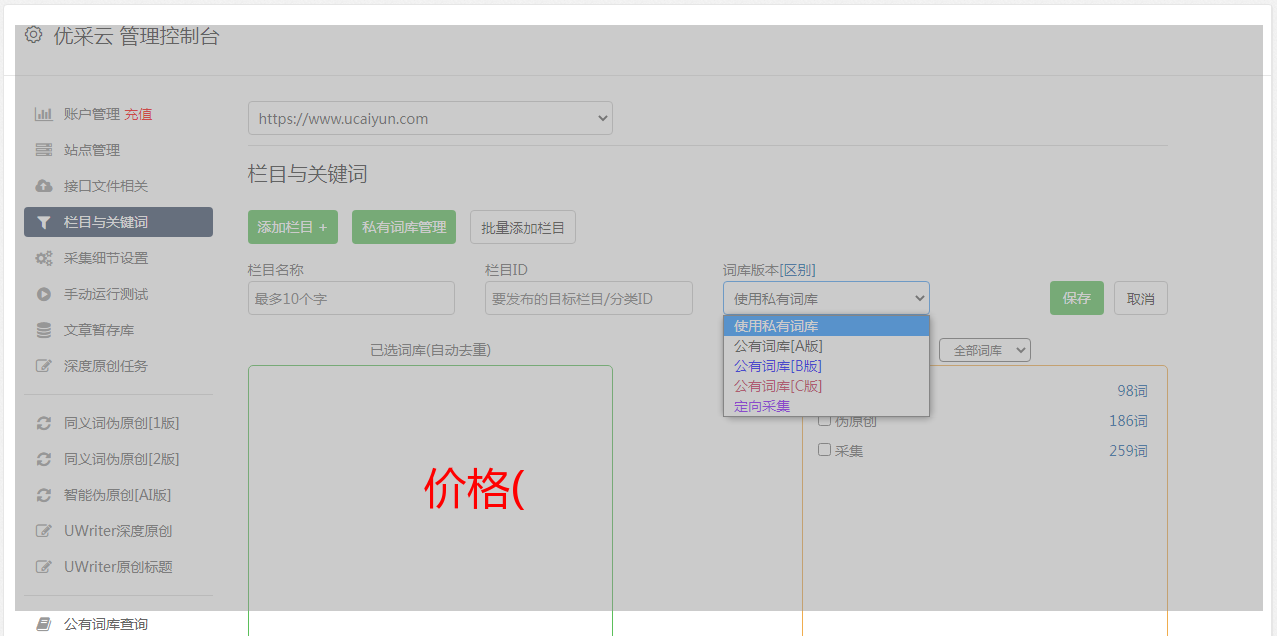The height and width of the screenshot is (636, 1277).
Task: Click the 站点管理 server icon
Action: point(44,150)
